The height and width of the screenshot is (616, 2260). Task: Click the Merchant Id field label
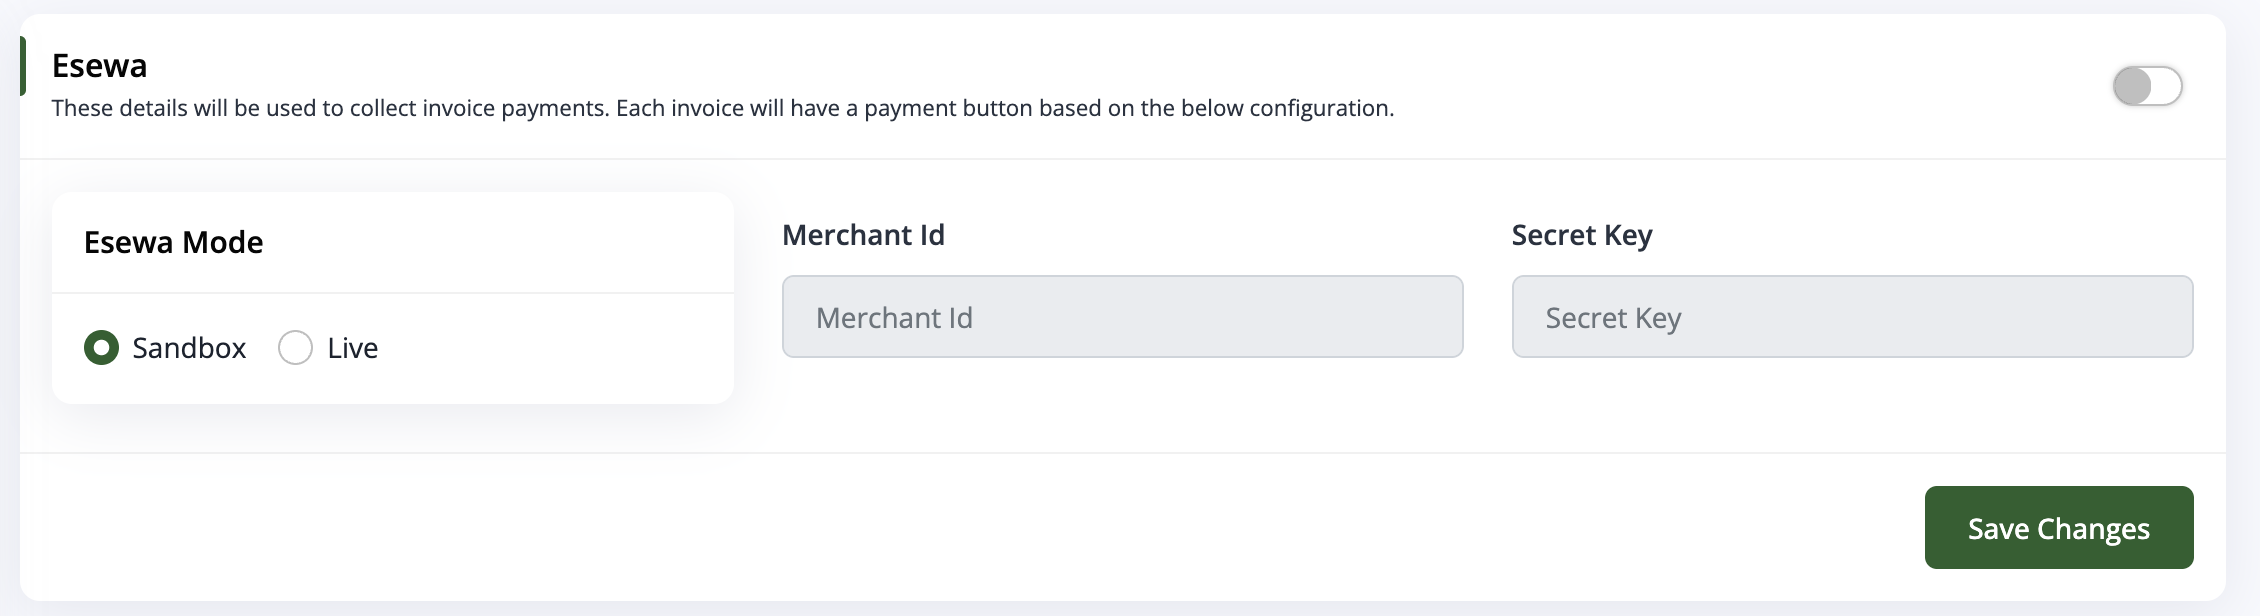click(863, 235)
